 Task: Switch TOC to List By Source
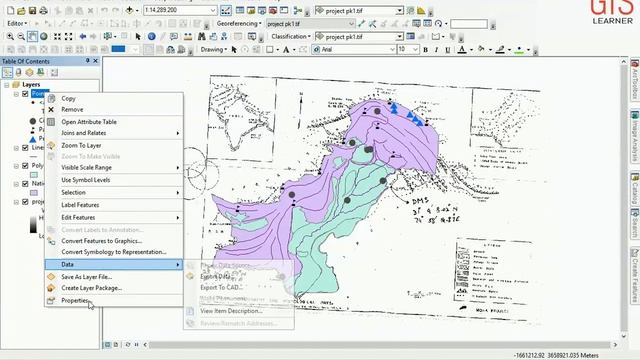tap(18, 73)
